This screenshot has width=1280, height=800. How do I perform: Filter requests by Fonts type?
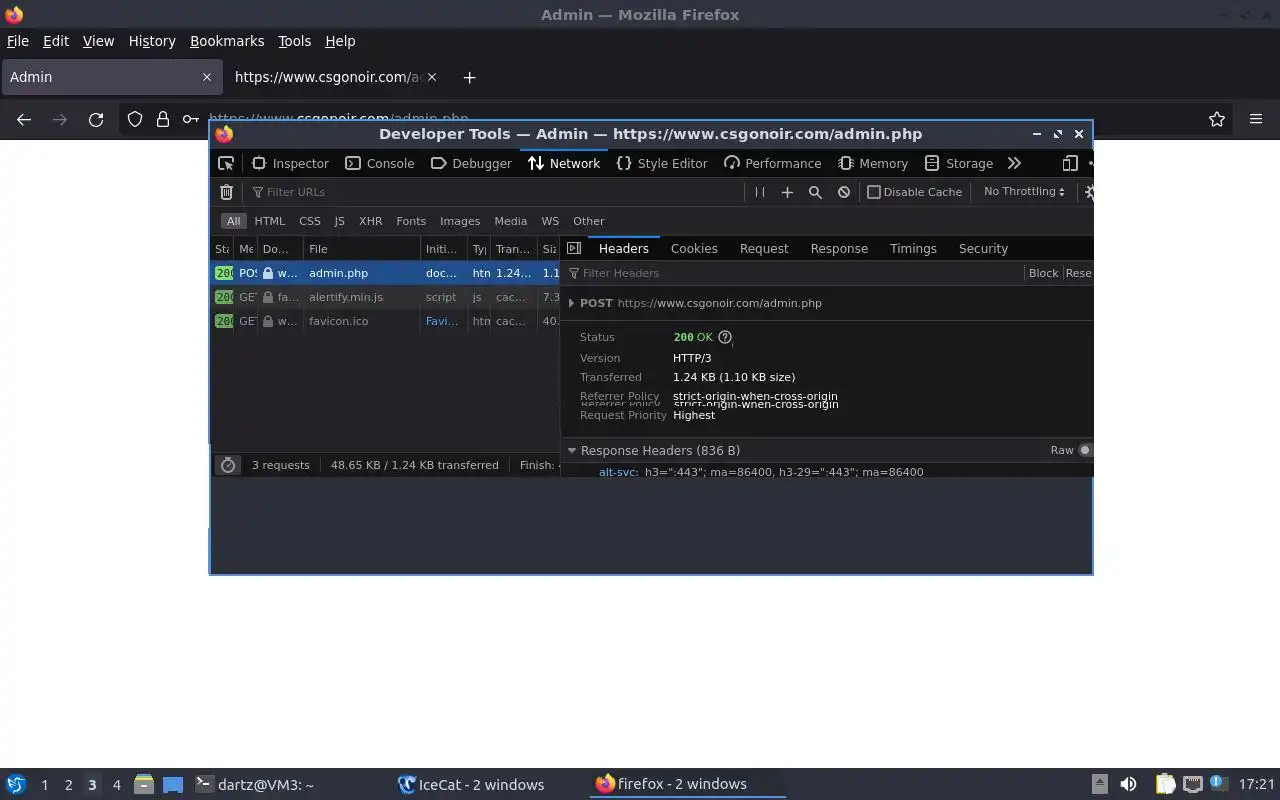coord(411,221)
